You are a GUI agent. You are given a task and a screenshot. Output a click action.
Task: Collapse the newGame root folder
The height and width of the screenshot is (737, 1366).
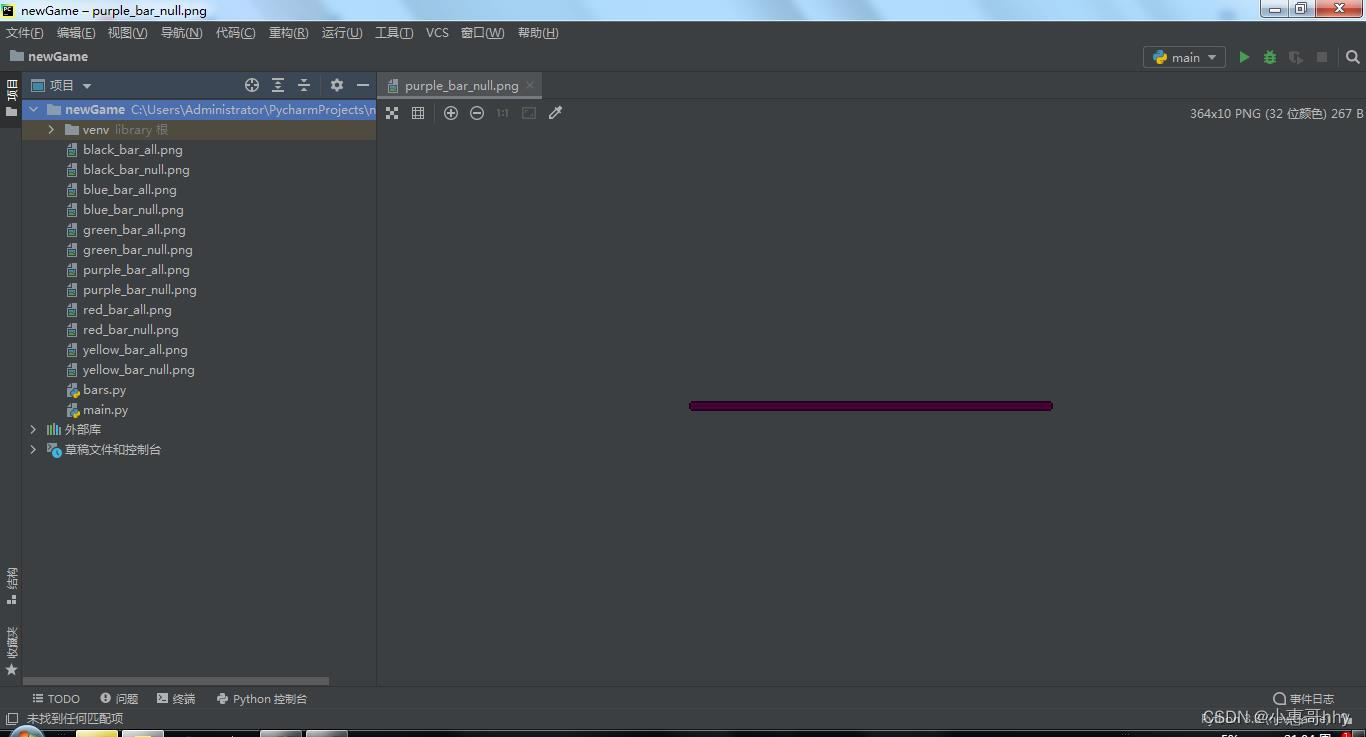coord(34,110)
